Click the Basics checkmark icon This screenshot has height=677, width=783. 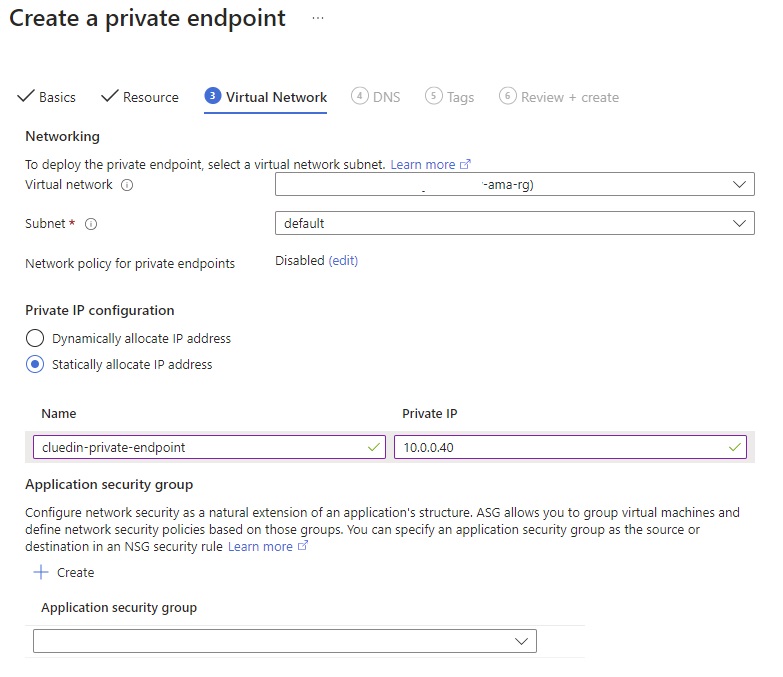tap(26, 96)
